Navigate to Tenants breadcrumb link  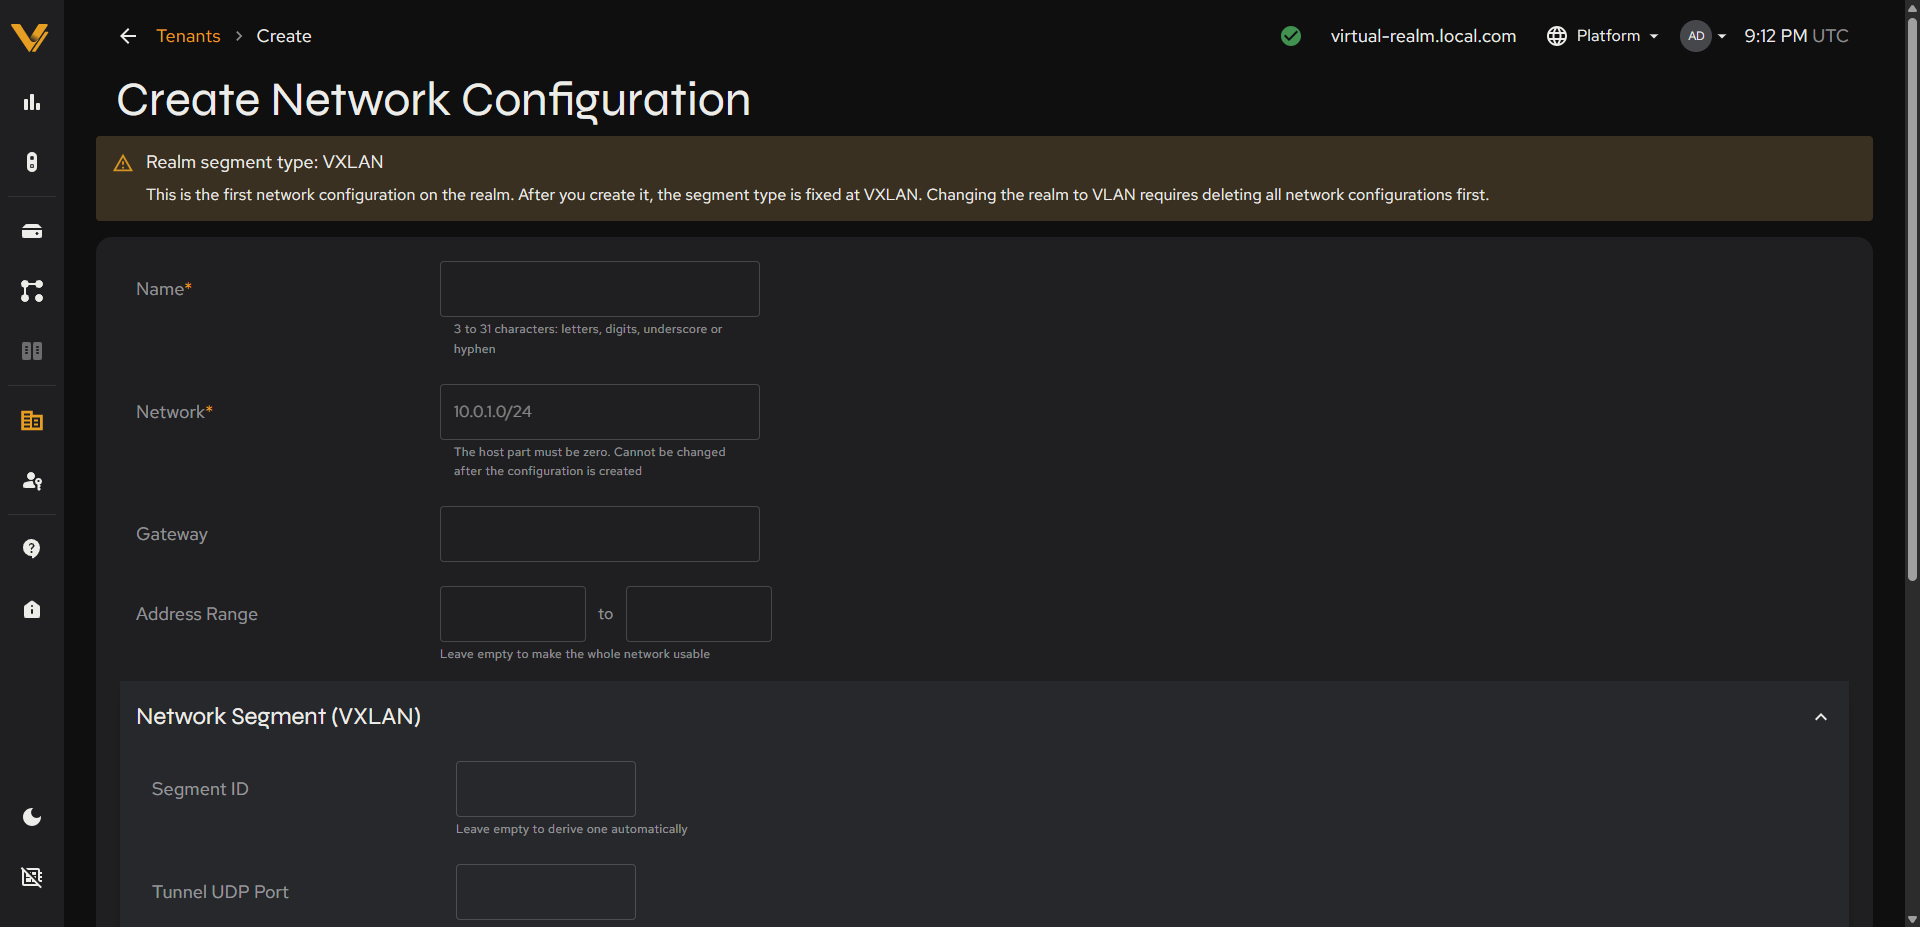point(188,36)
